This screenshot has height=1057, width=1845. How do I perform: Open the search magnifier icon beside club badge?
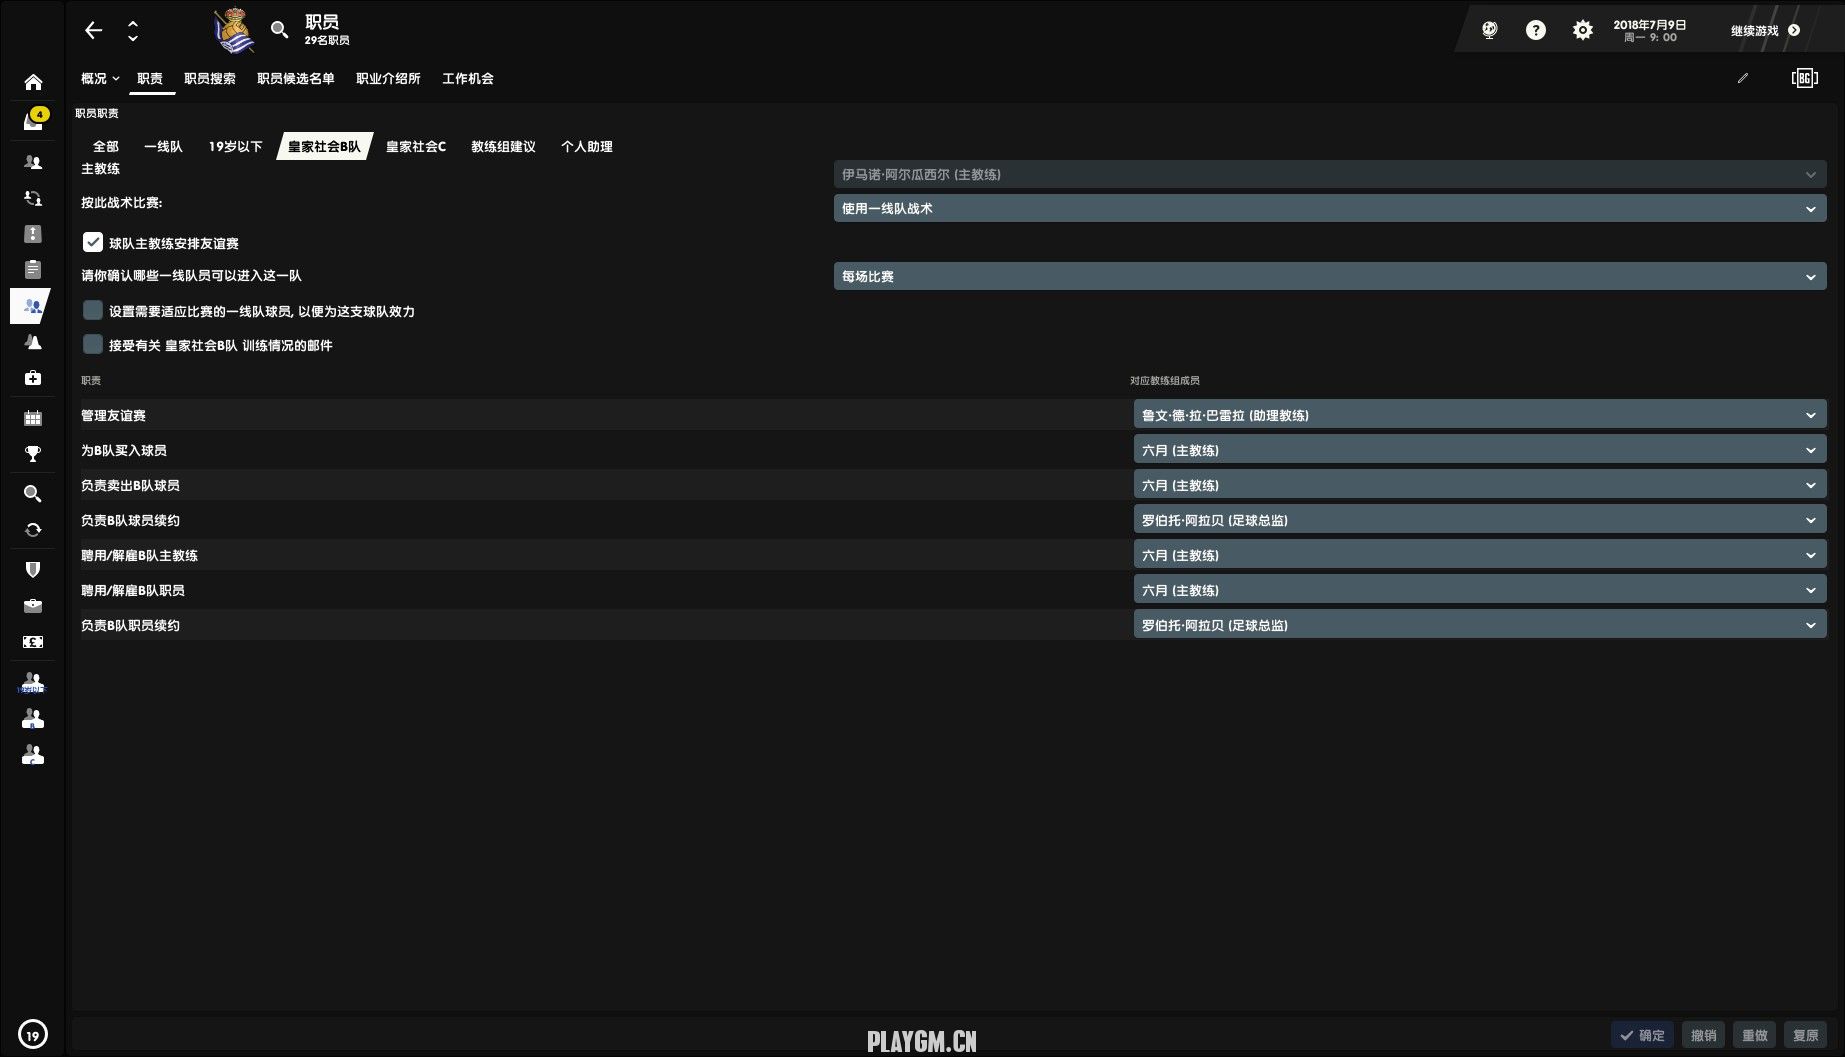tap(280, 30)
